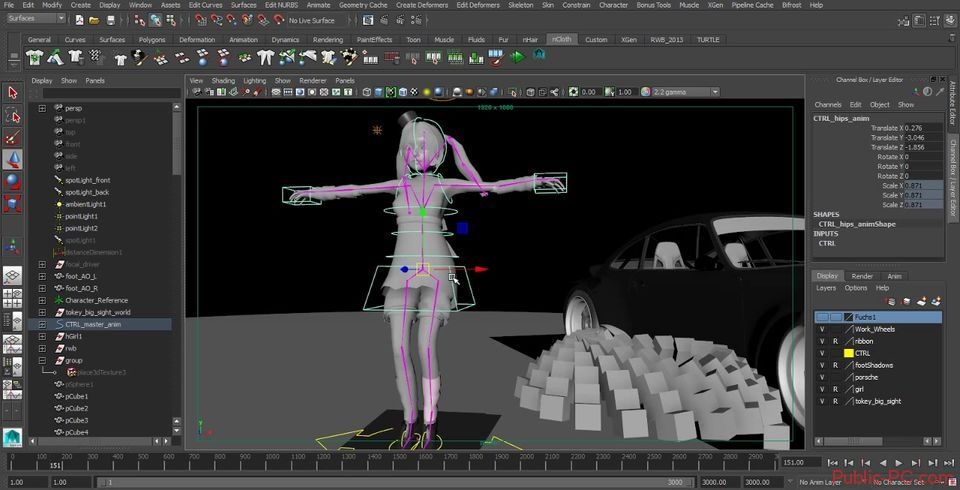Image resolution: width=960 pixels, height=490 pixels.
Task: Select the arrow Select tool in toolbox
Action: (13, 93)
